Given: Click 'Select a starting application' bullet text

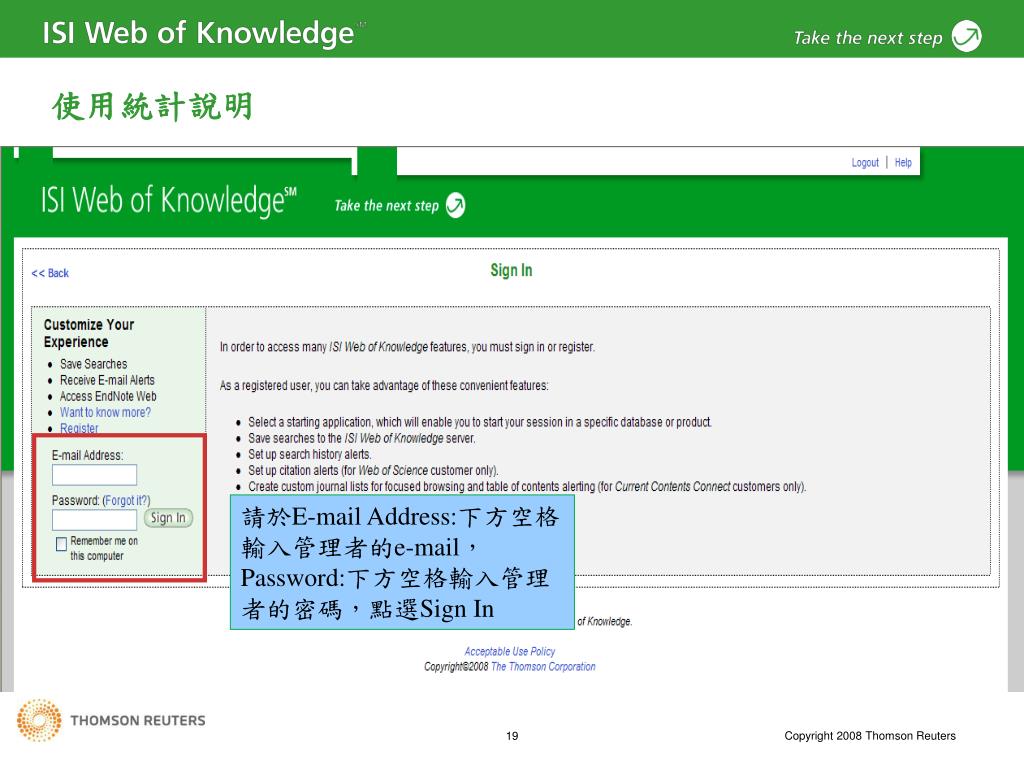Looking at the screenshot, I should point(480,422).
